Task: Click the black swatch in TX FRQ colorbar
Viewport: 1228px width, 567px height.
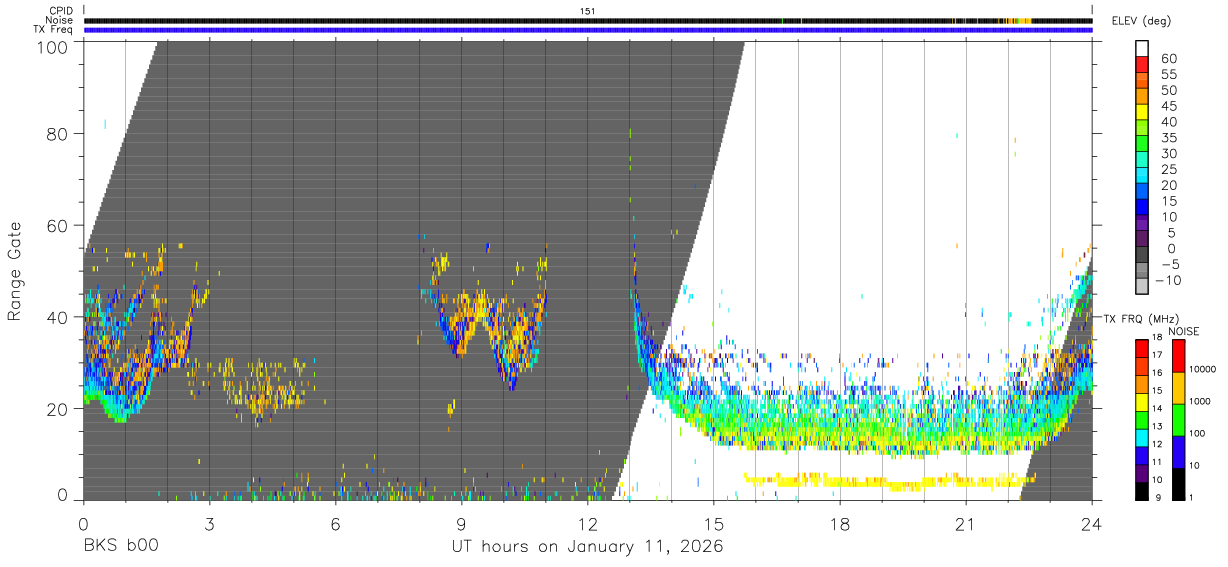Action: pos(1140,491)
